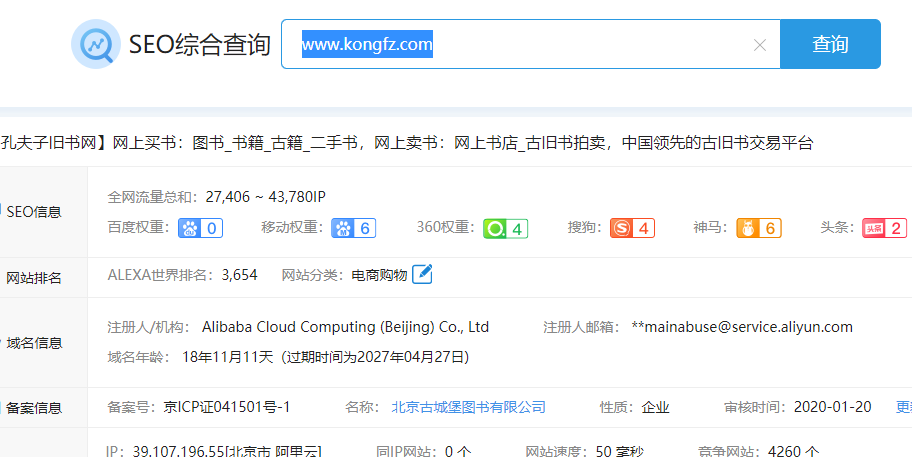912x457 pixels.
Task: Click the site title beginning with 孔夫子旧书网
Action: pos(407,142)
